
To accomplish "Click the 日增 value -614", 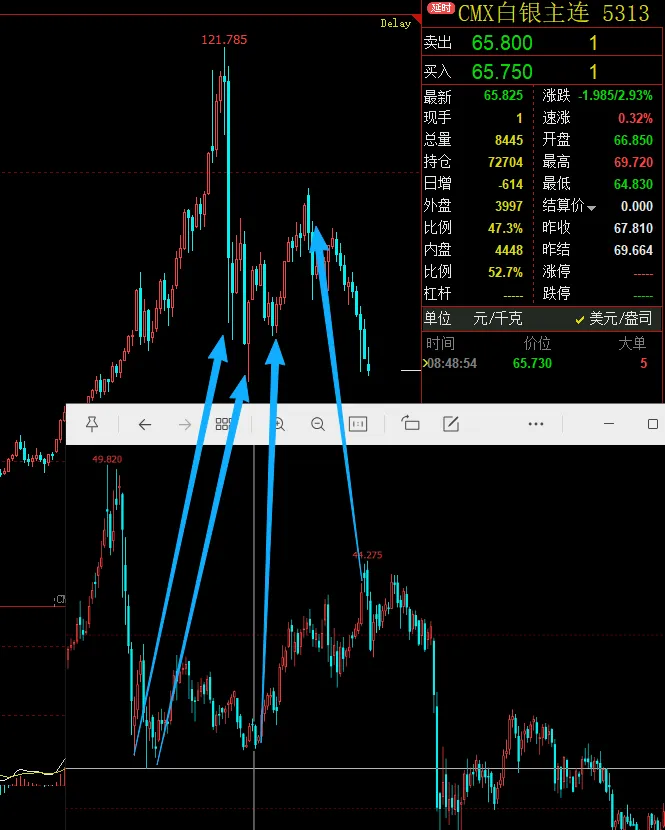I will tap(510, 184).
